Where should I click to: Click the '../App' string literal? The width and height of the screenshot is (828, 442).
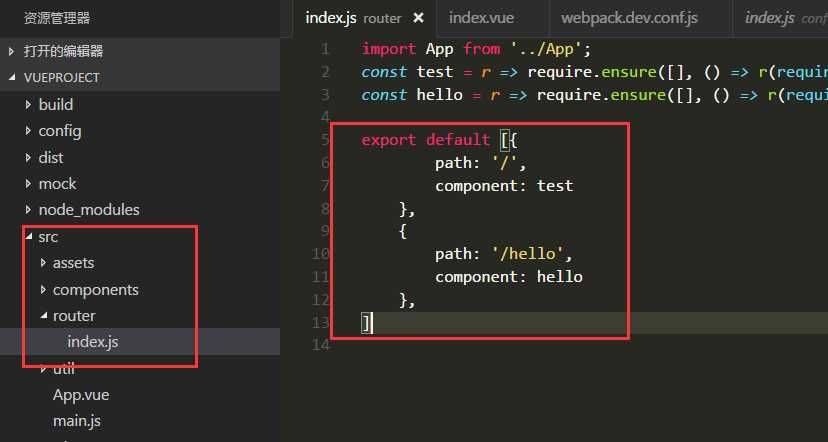point(547,49)
